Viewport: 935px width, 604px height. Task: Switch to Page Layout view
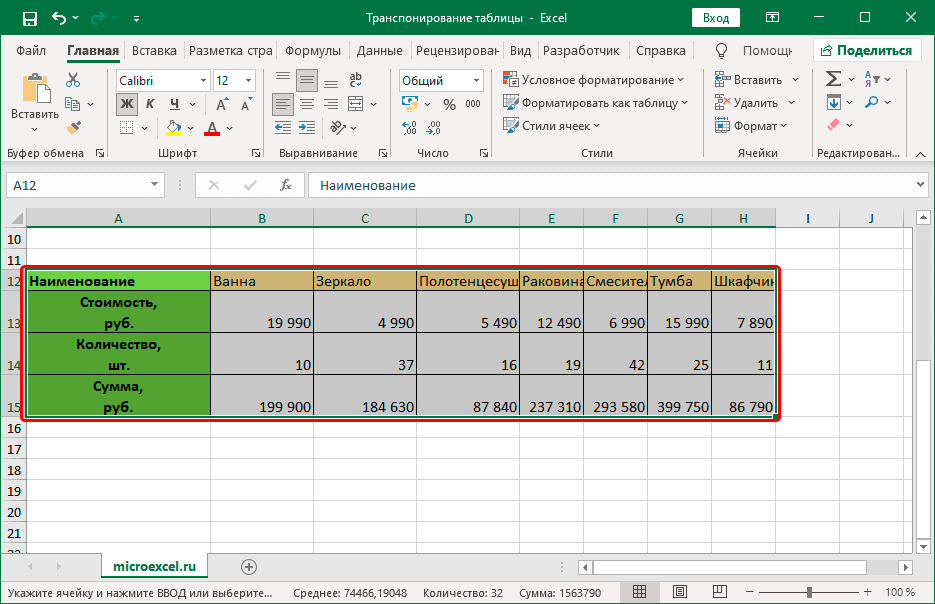pos(680,591)
